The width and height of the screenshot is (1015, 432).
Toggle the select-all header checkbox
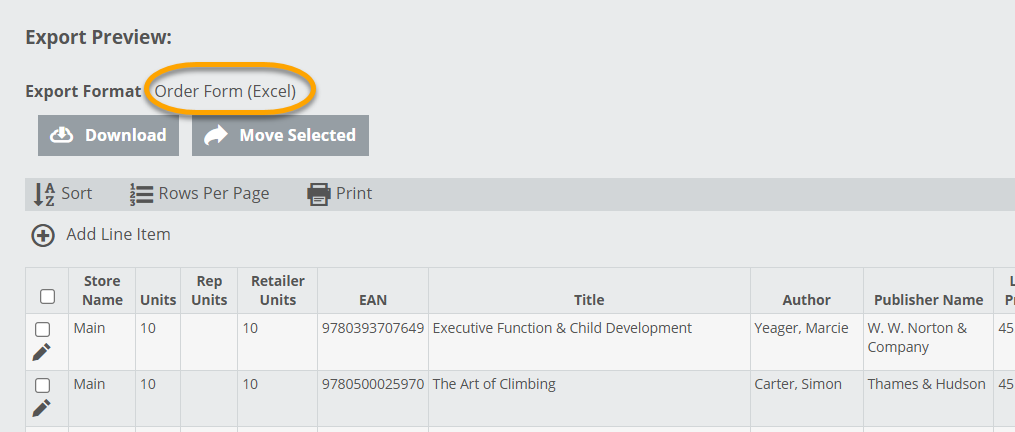pyautogui.click(x=47, y=296)
